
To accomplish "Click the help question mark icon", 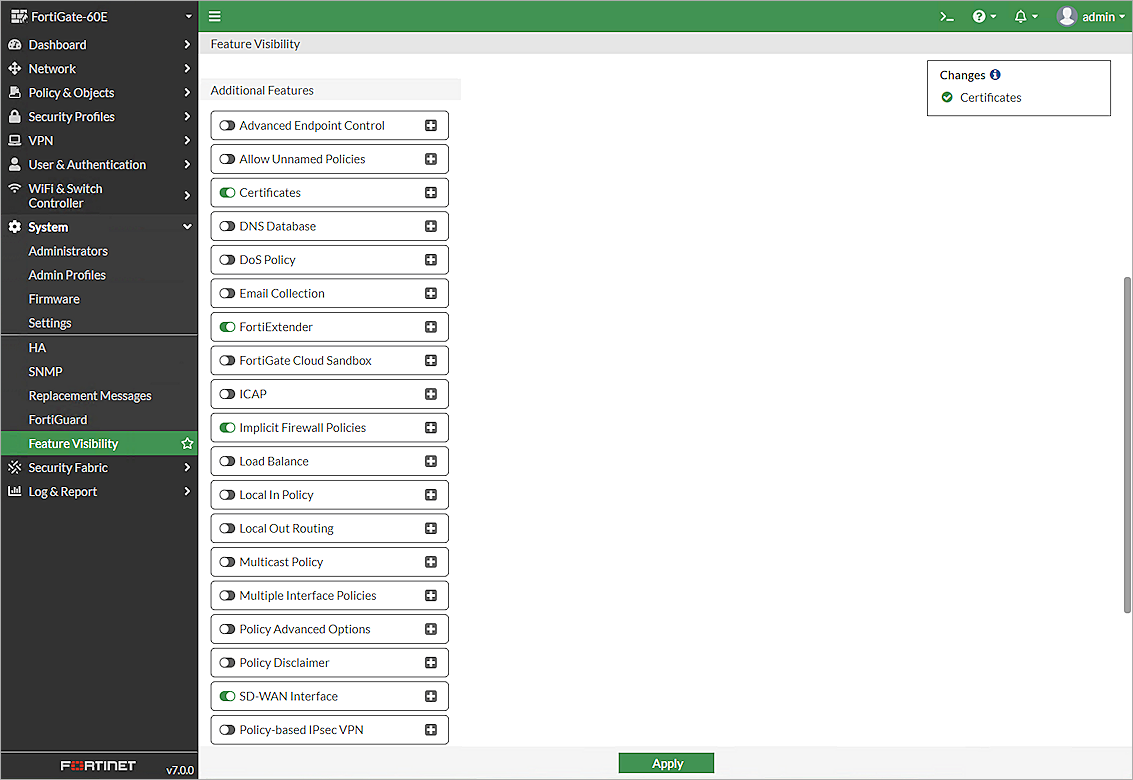I will 979,16.
